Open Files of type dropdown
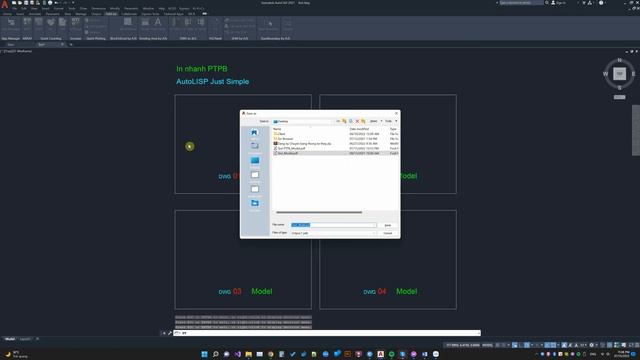 333,233
